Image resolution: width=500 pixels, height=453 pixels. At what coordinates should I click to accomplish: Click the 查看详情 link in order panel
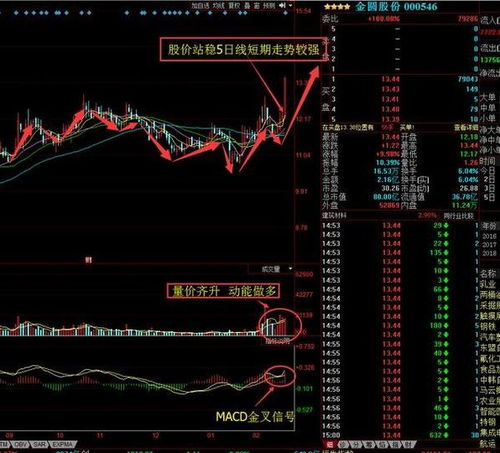(x=466, y=127)
